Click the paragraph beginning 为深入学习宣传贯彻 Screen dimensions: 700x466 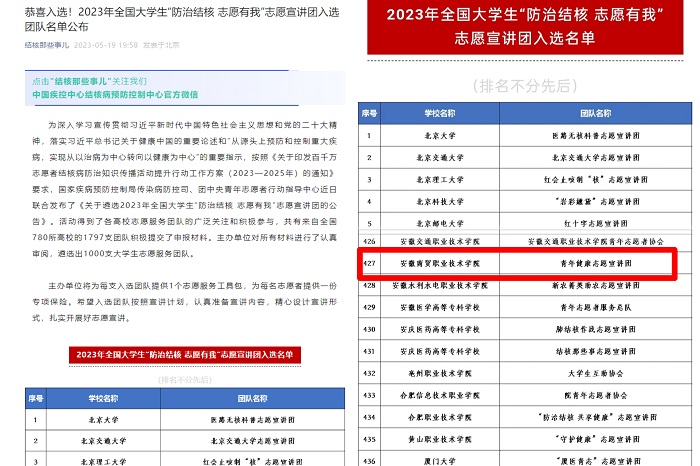point(184,189)
